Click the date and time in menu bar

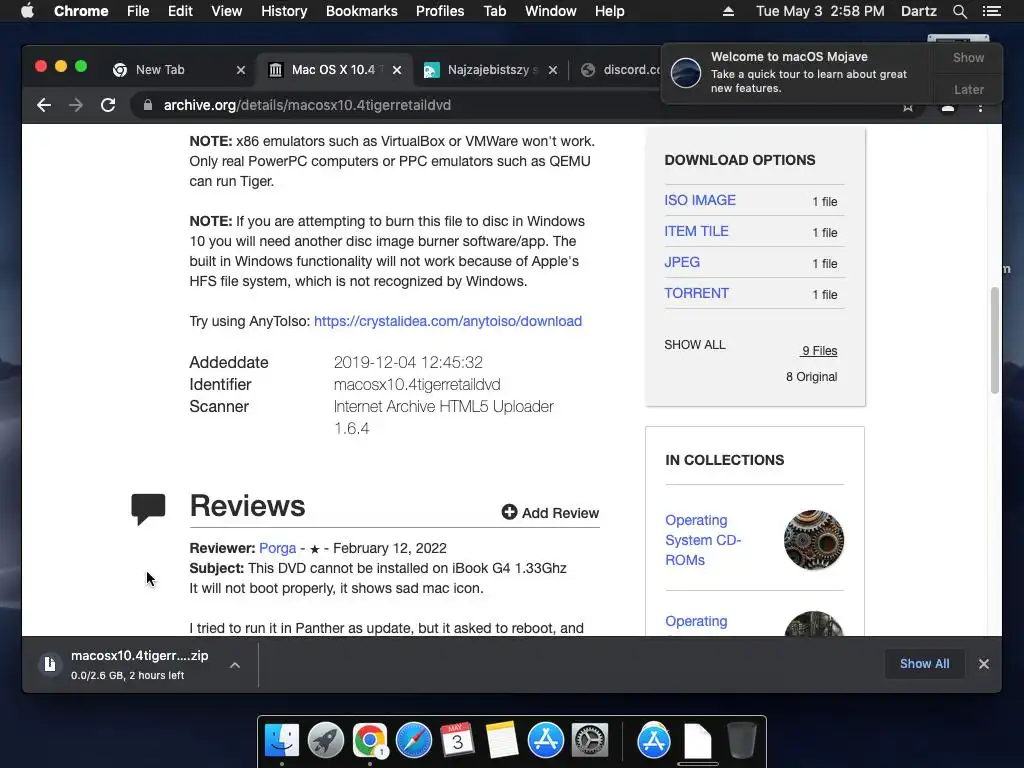pyautogui.click(x=820, y=11)
